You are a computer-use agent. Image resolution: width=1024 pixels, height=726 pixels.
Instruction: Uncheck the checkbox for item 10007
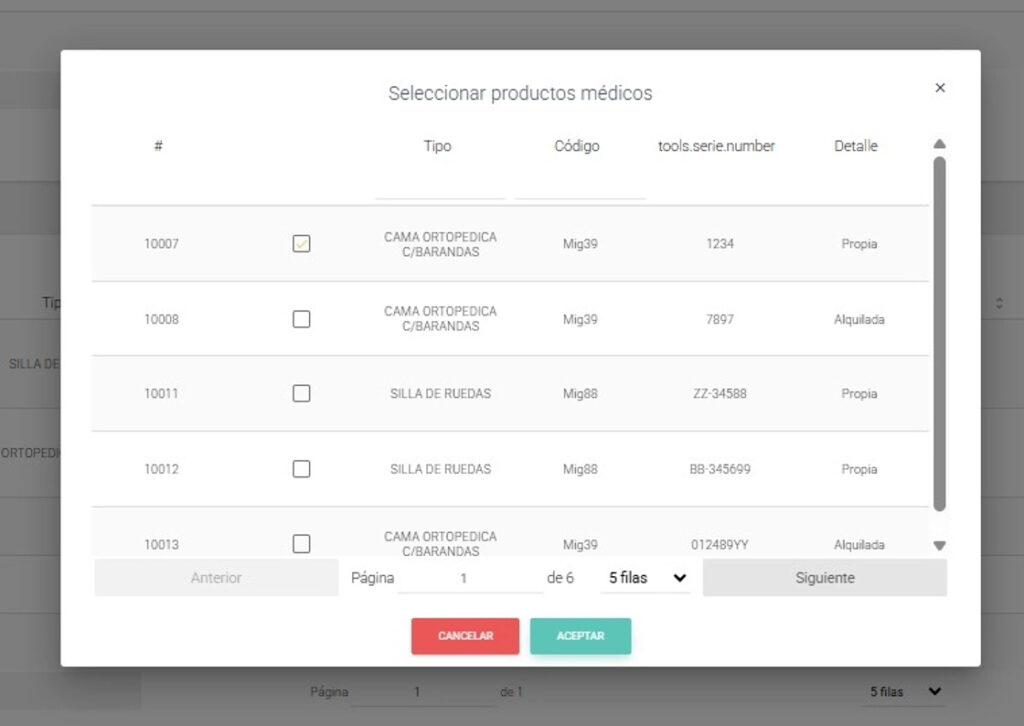301,244
